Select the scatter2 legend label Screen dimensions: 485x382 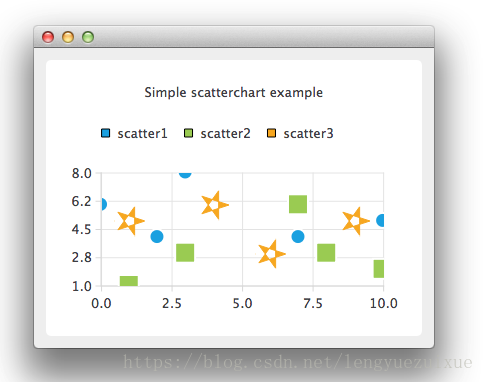coord(225,134)
